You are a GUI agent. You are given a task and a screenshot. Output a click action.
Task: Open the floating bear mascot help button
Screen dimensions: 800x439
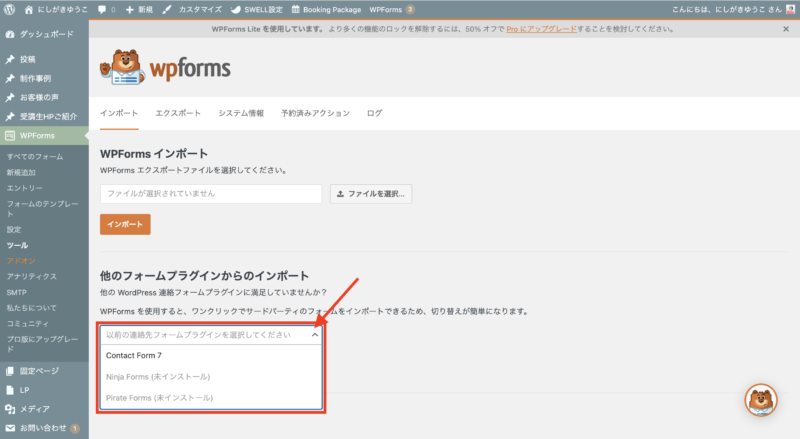click(x=761, y=400)
